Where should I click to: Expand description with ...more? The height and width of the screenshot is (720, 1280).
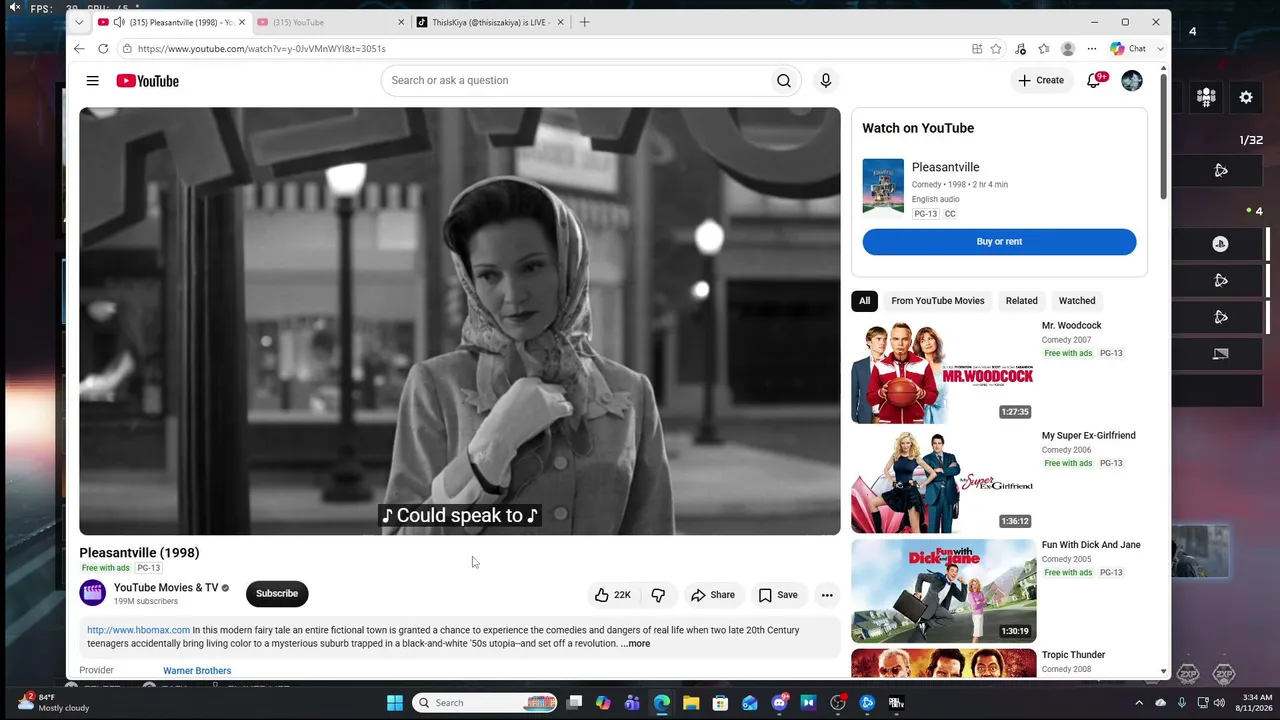pyautogui.click(x=635, y=644)
